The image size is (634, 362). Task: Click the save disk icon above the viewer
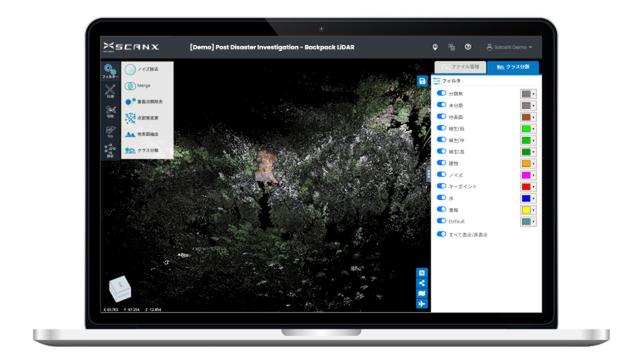(x=422, y=81)
